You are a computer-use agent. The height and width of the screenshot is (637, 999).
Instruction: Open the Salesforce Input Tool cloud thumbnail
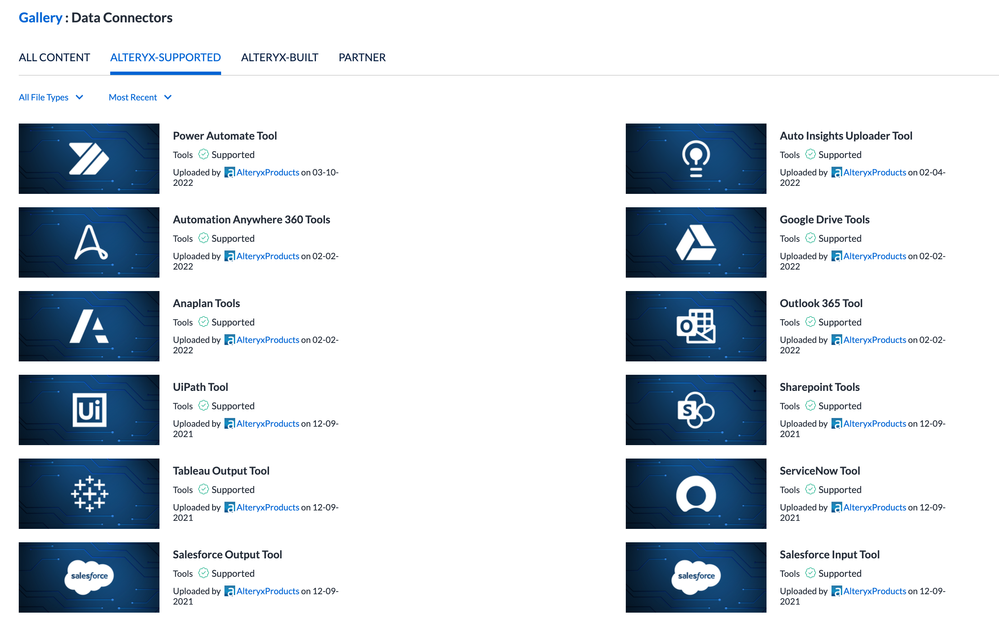click(x=696, y=577)
